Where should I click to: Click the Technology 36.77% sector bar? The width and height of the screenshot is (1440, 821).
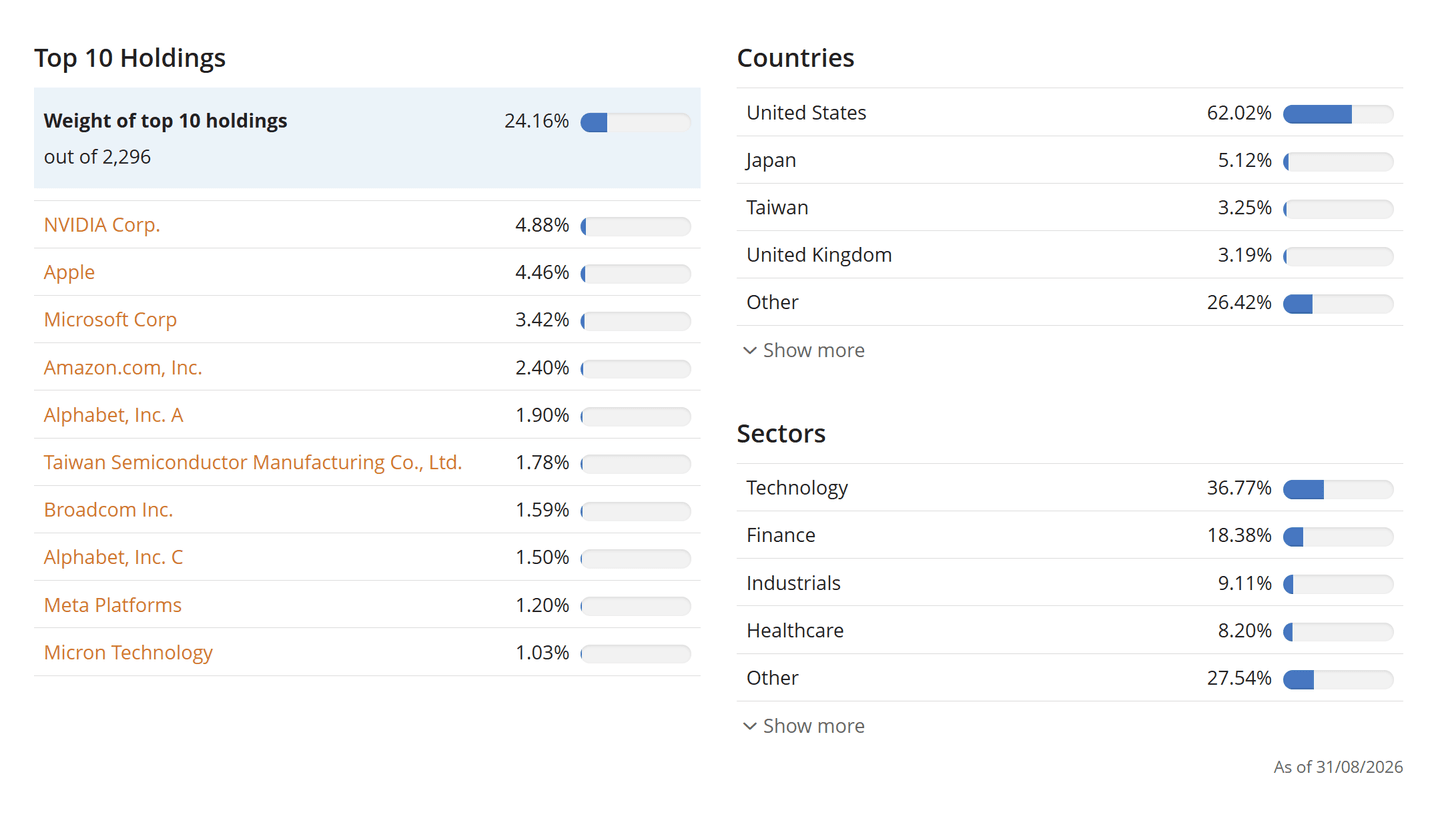(x=1338, y=489)
